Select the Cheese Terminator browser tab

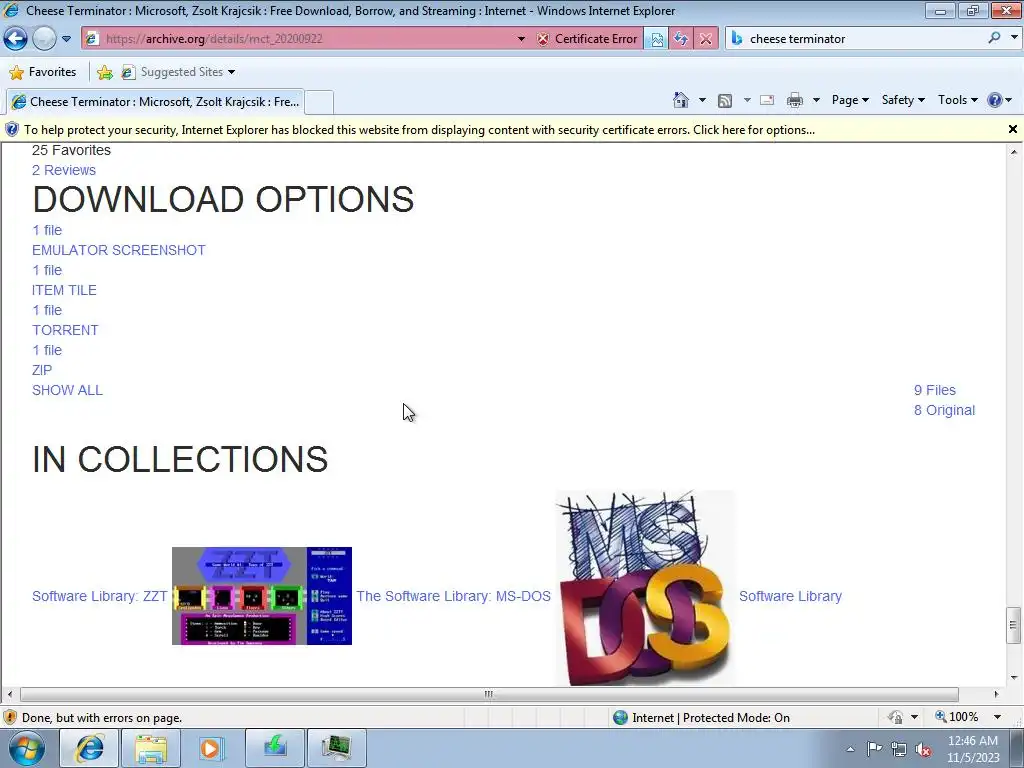point(155,101)
